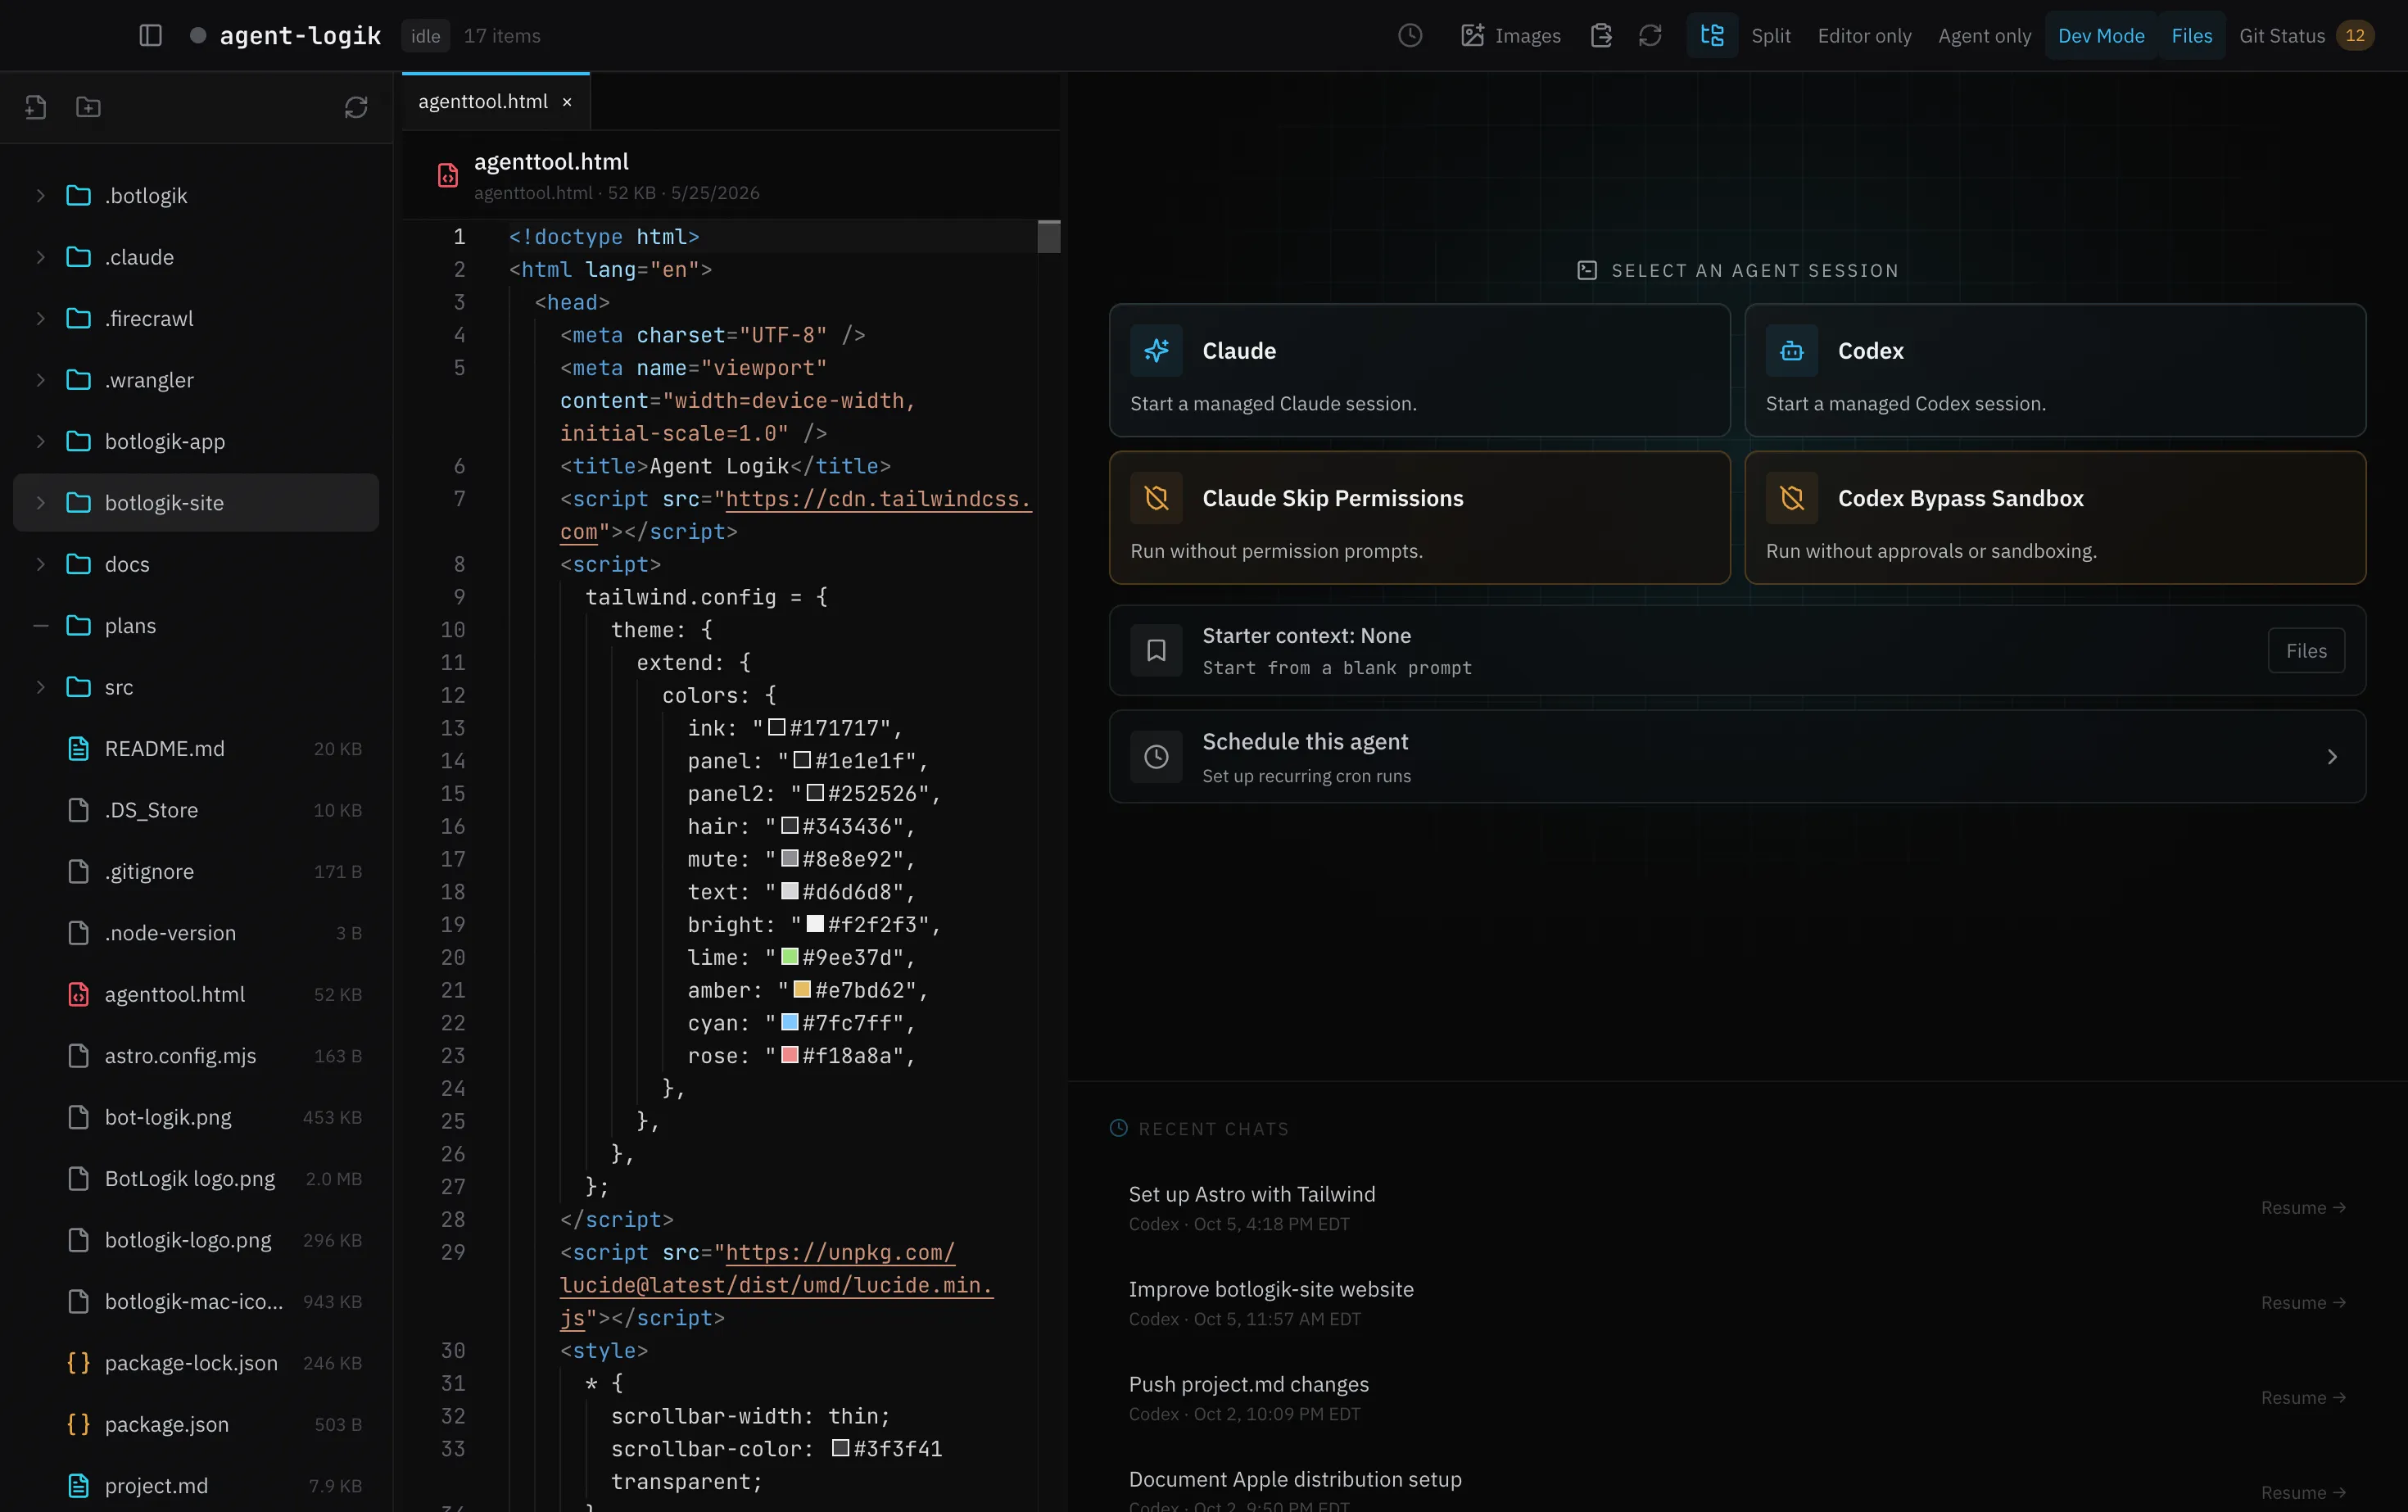Toggle the sidebar panel icon
2408x1512 pixels.
pyautogui.click(x=150, y=36)
